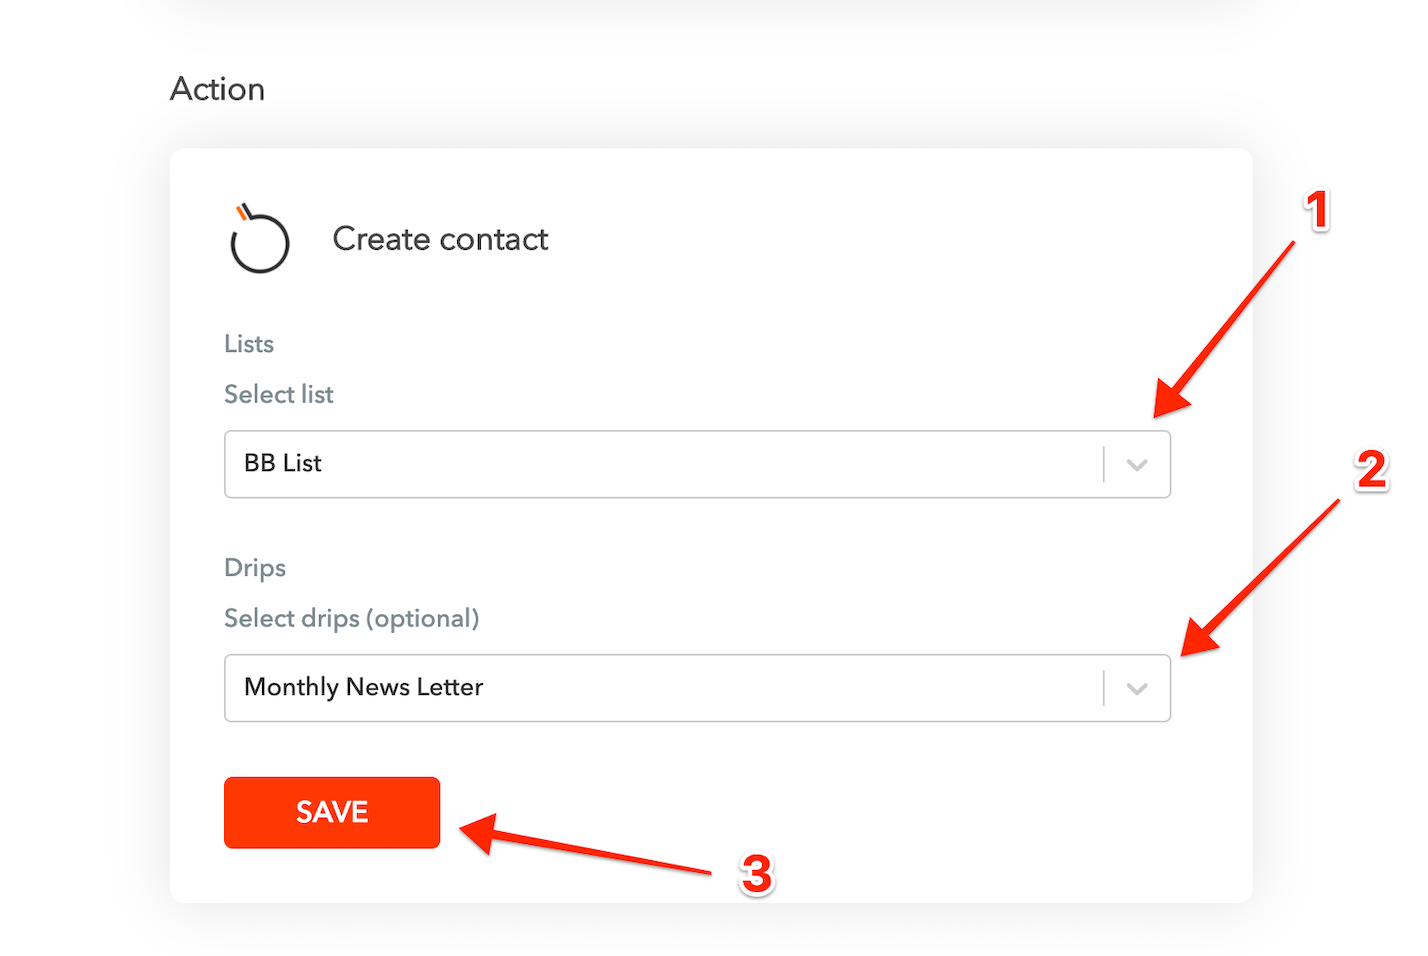The width and height of the screenshot is (1428, 956).
Task: Expand the Select drips chevron arrow
Action: [1137, 689]
